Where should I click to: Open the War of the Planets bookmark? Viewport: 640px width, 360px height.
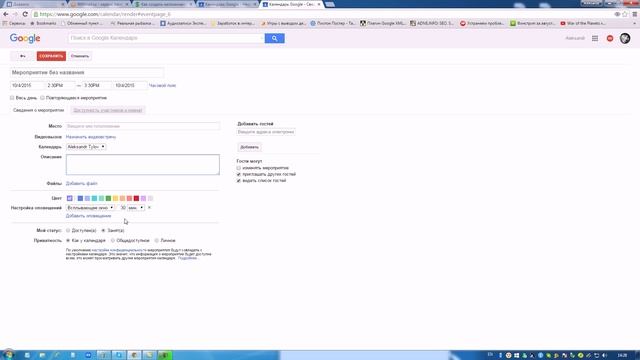click(583, 23)
